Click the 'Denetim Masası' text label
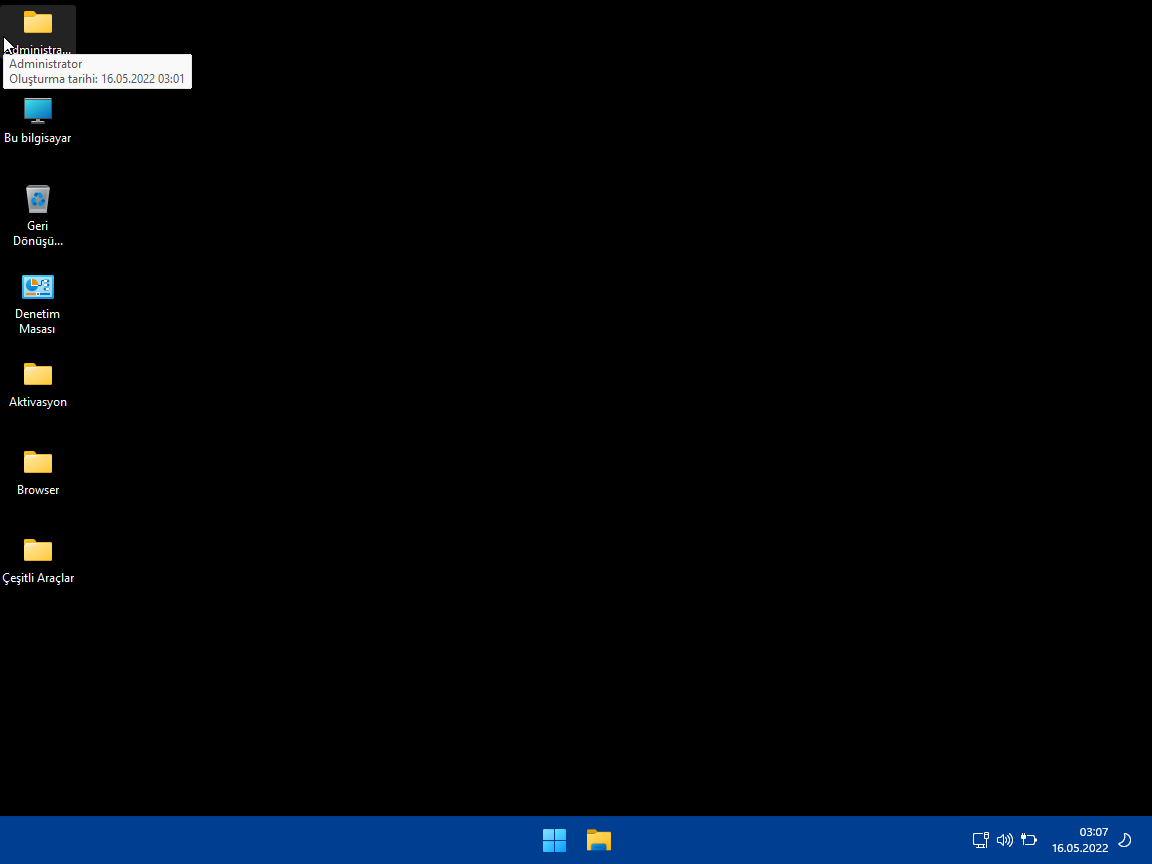Screen dimensions: 1152x864 click(38, 321)
